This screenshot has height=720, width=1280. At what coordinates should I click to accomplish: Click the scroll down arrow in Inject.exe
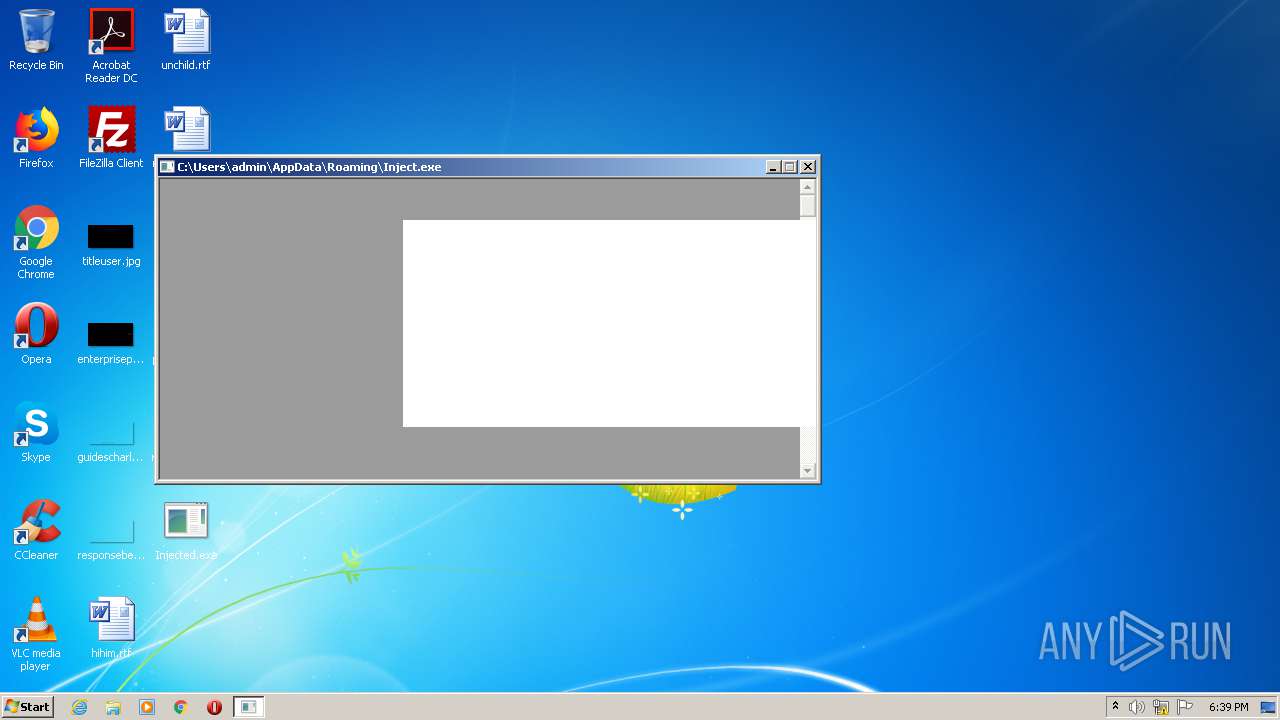point(808,470)
